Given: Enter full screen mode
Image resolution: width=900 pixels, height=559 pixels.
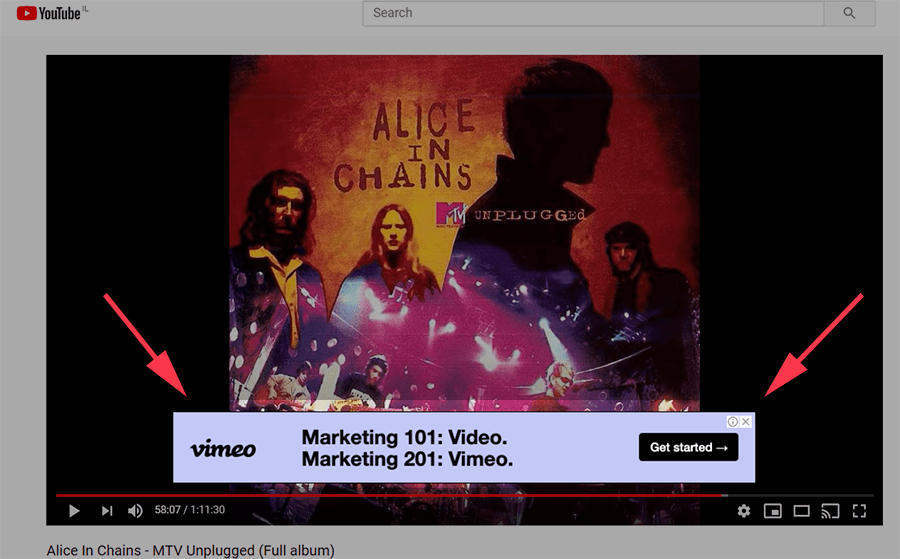Looking at the screenshot, I should (858, 511).
